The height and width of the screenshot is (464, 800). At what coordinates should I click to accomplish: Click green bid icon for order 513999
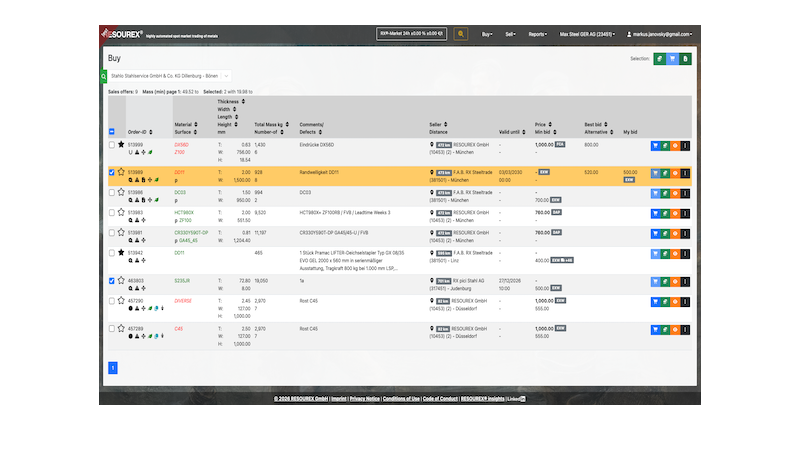click(665, 145)
